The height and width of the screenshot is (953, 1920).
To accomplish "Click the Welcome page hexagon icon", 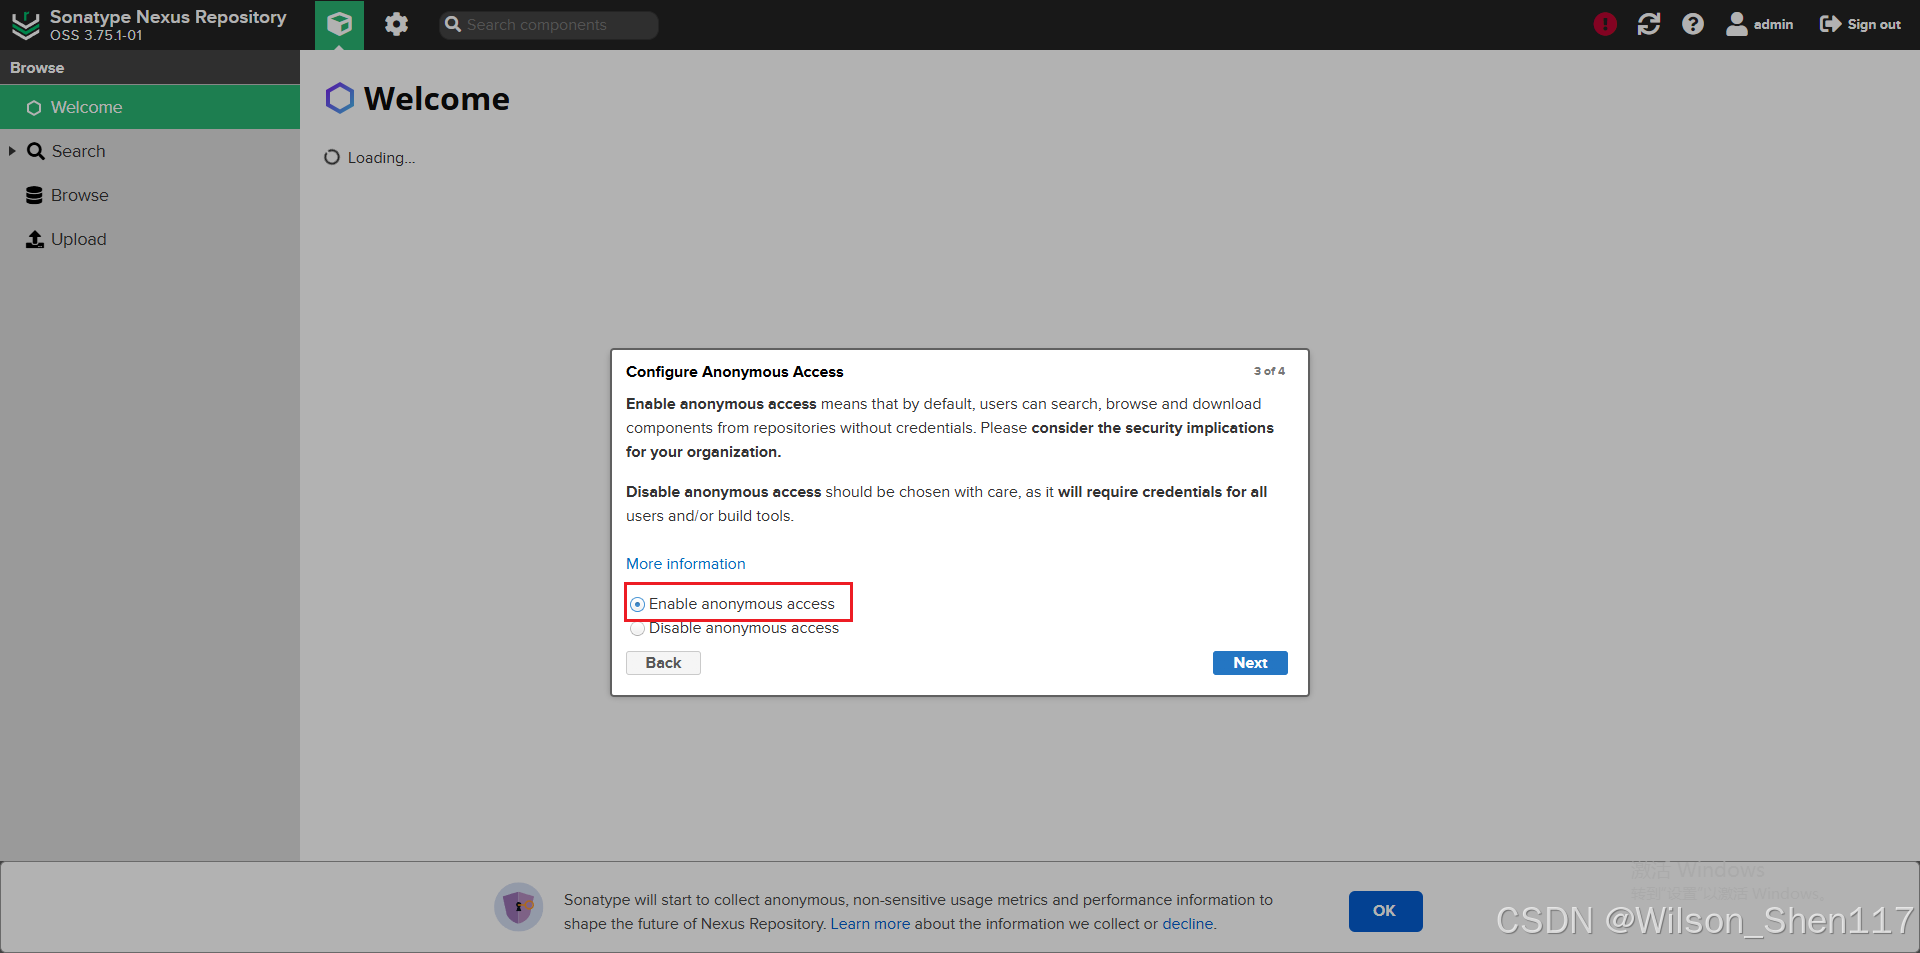I will tap(340, 98).
